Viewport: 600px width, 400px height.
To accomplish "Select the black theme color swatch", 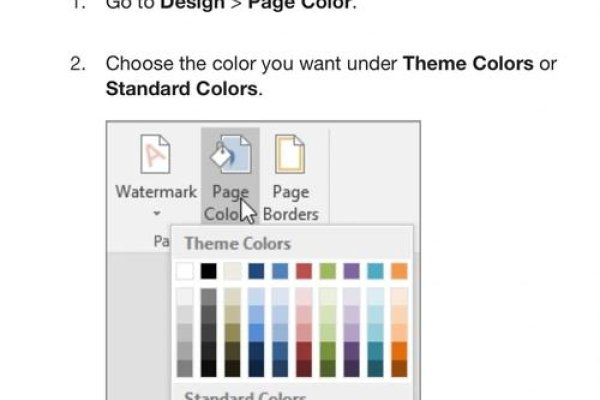I will [208, 271].
